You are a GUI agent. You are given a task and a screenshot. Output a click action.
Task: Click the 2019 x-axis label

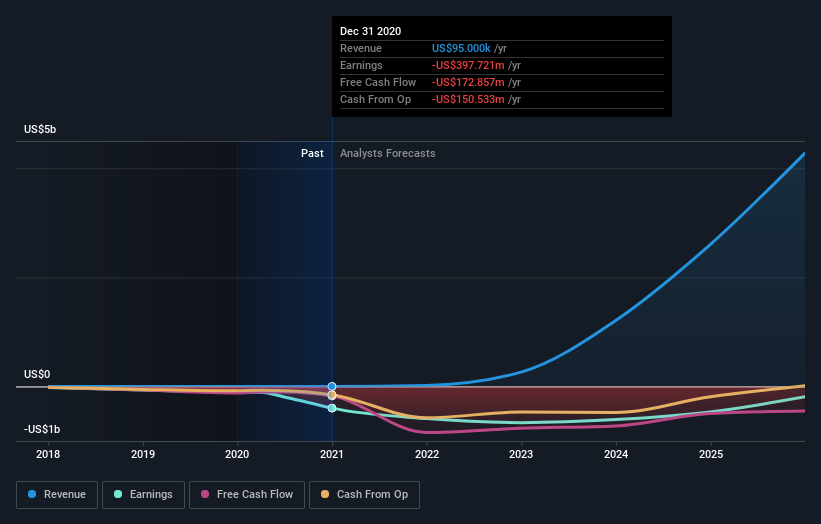(143, 454)
